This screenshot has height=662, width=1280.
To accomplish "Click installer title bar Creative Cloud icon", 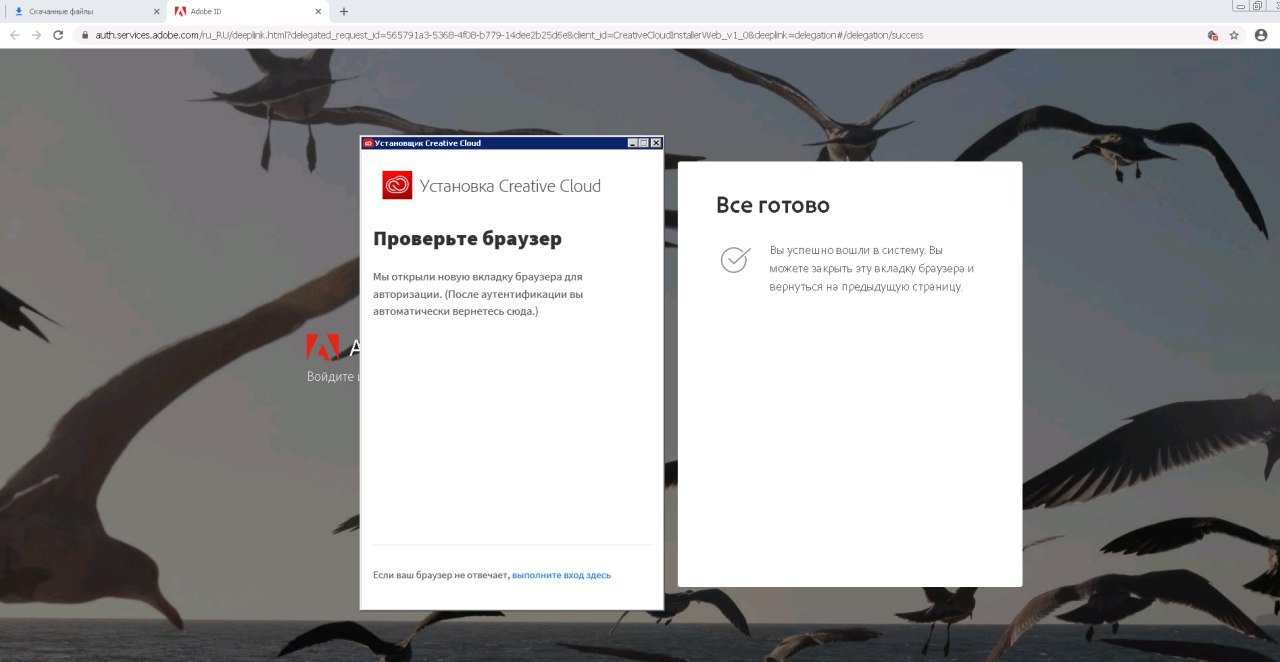I will [368, 143].
